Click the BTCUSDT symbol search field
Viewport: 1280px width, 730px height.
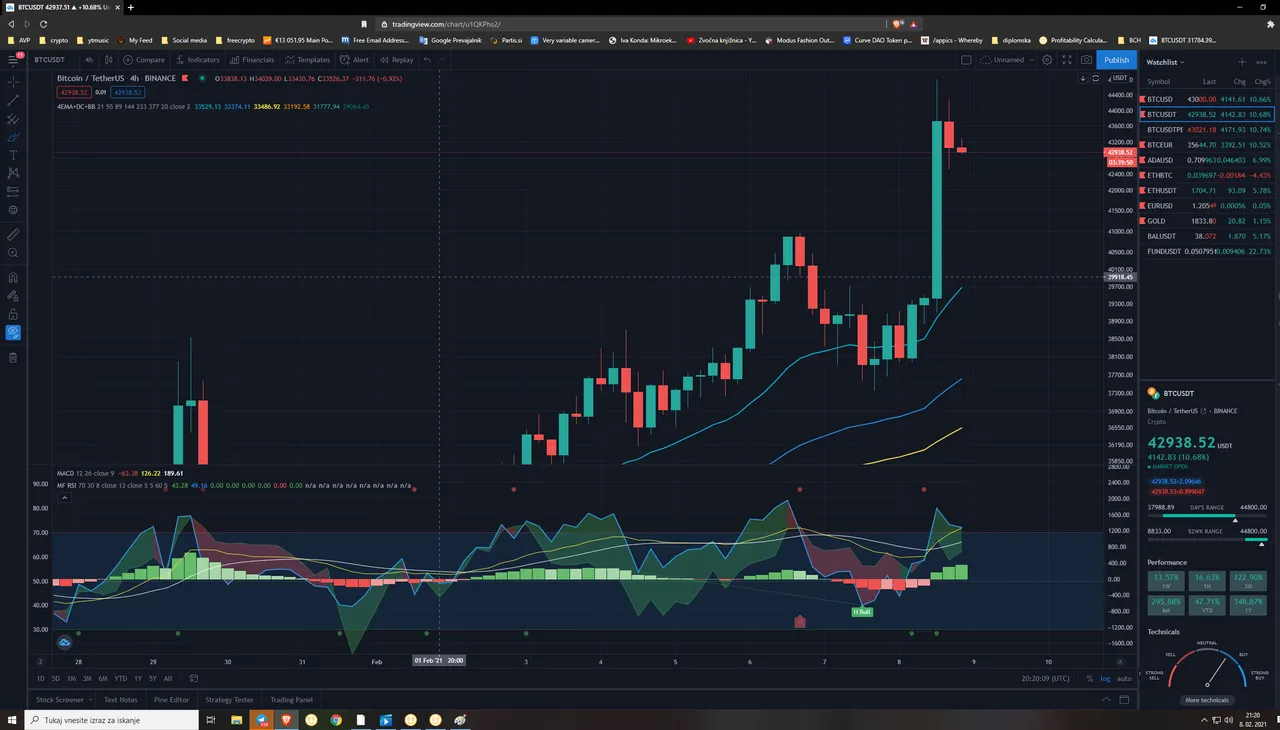tap(52, 60)
